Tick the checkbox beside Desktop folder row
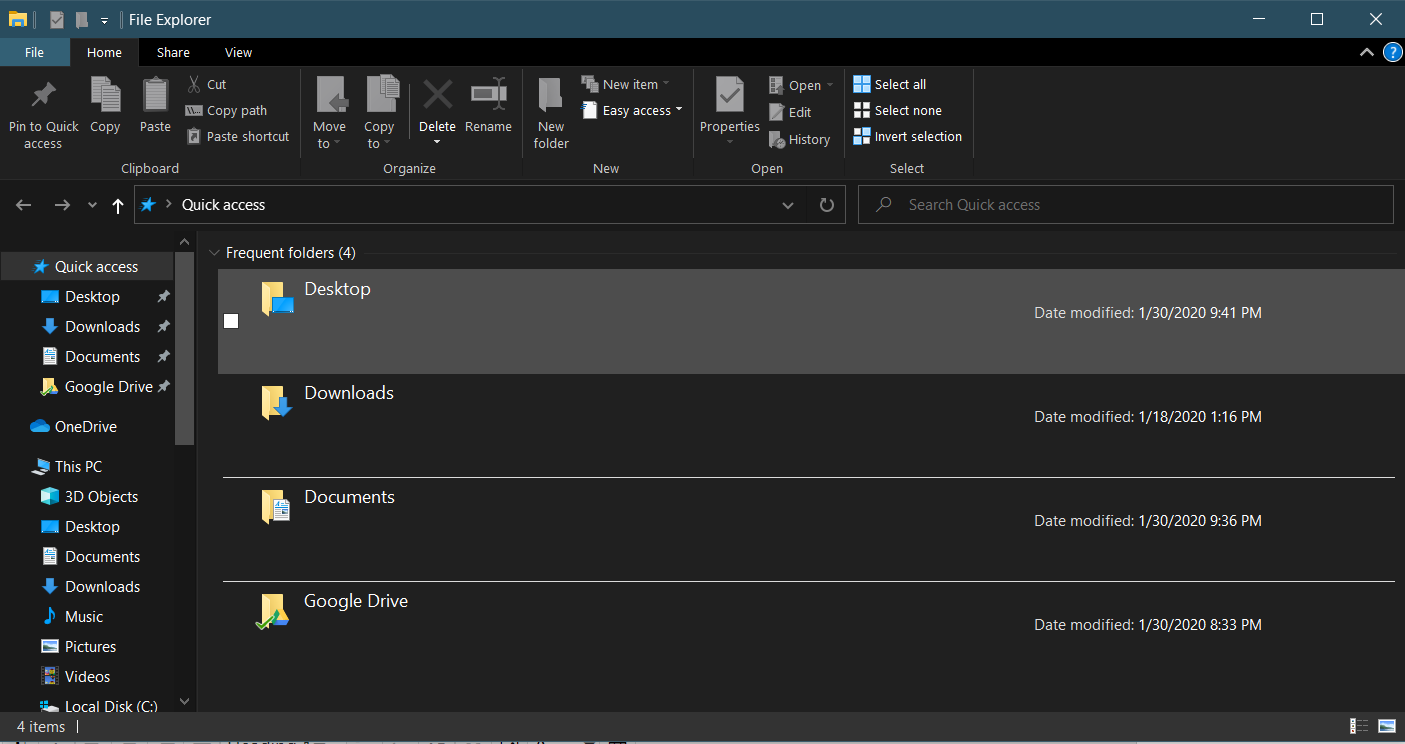 point(231,321)
